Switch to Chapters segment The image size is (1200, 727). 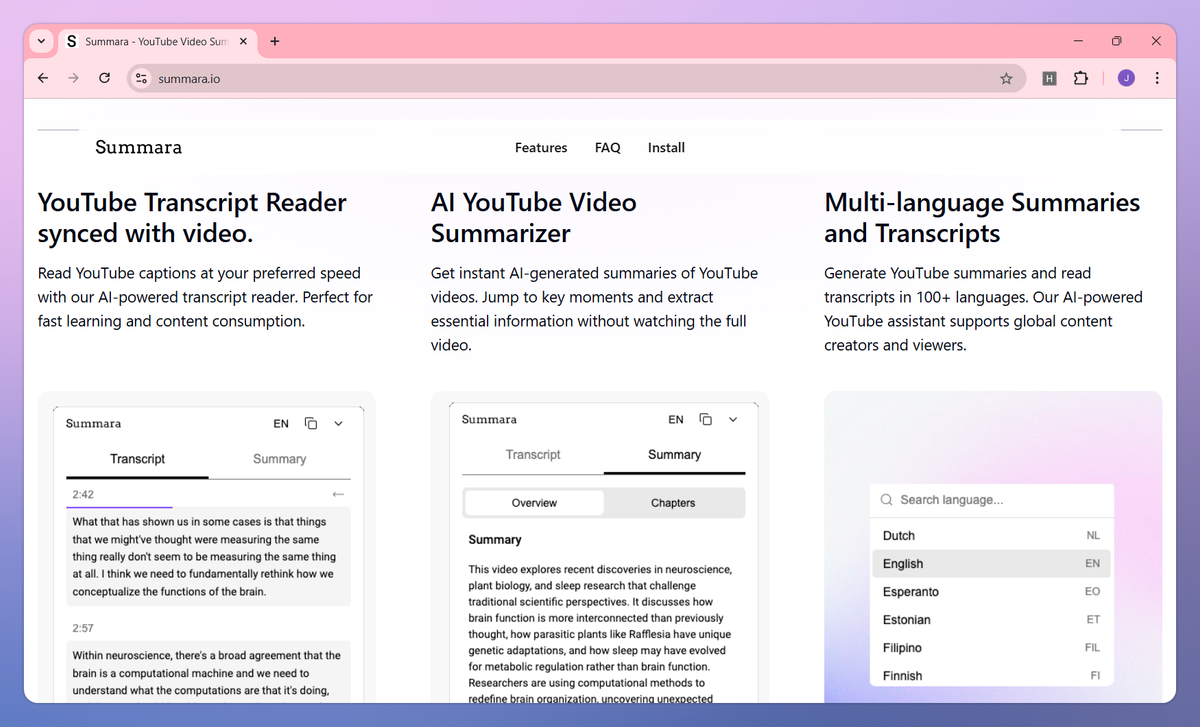coord(673,503)
